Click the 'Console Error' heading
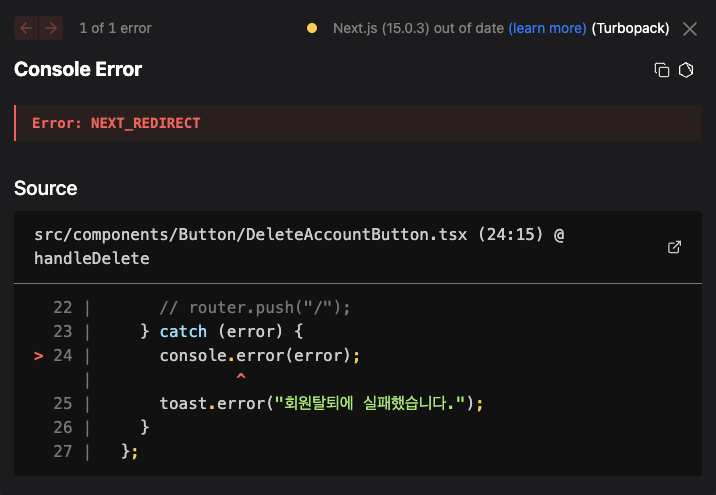Viewport: 716px width, 495px height. (78, 69)
